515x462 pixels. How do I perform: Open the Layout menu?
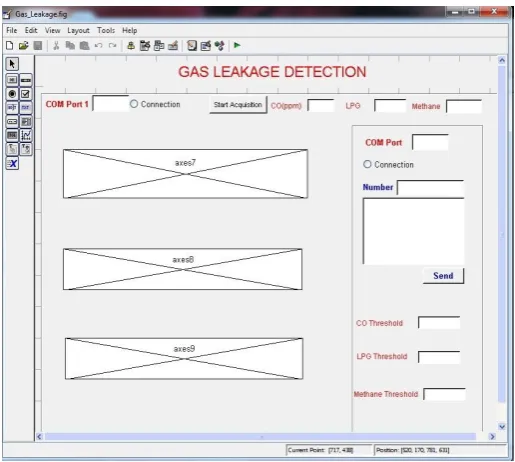click(x=78, y=31)
